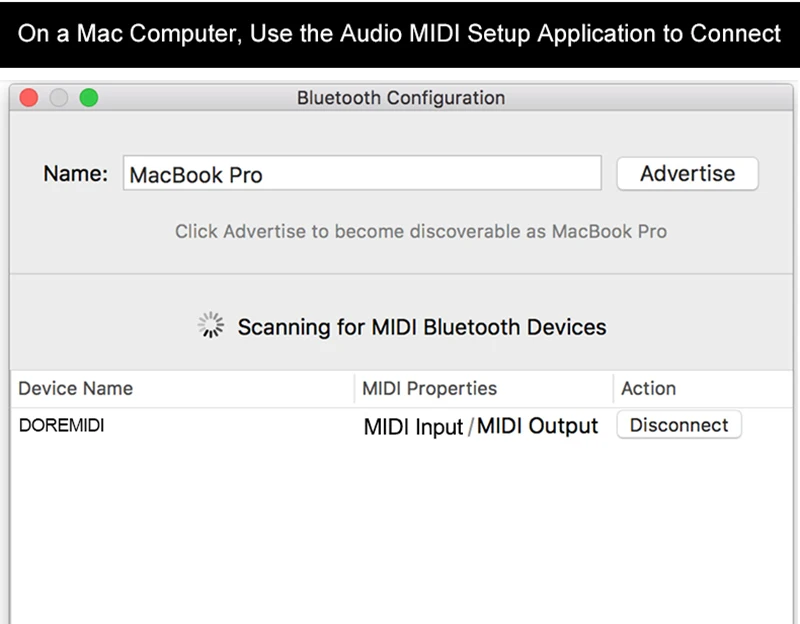Click the MIDI Properties column header

429,389
